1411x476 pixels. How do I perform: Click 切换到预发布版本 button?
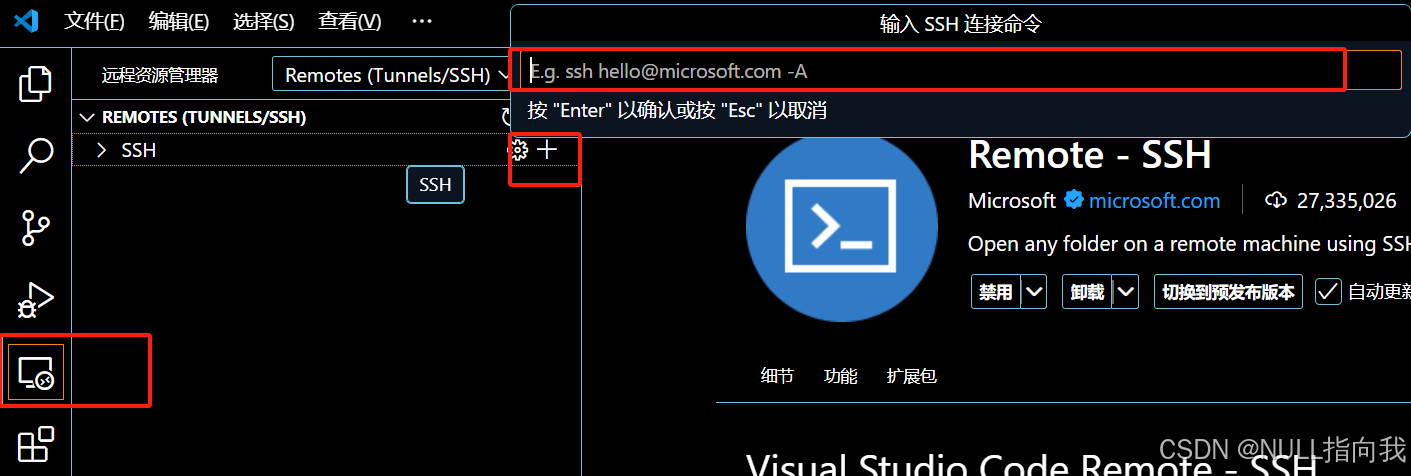(1228, 292)
